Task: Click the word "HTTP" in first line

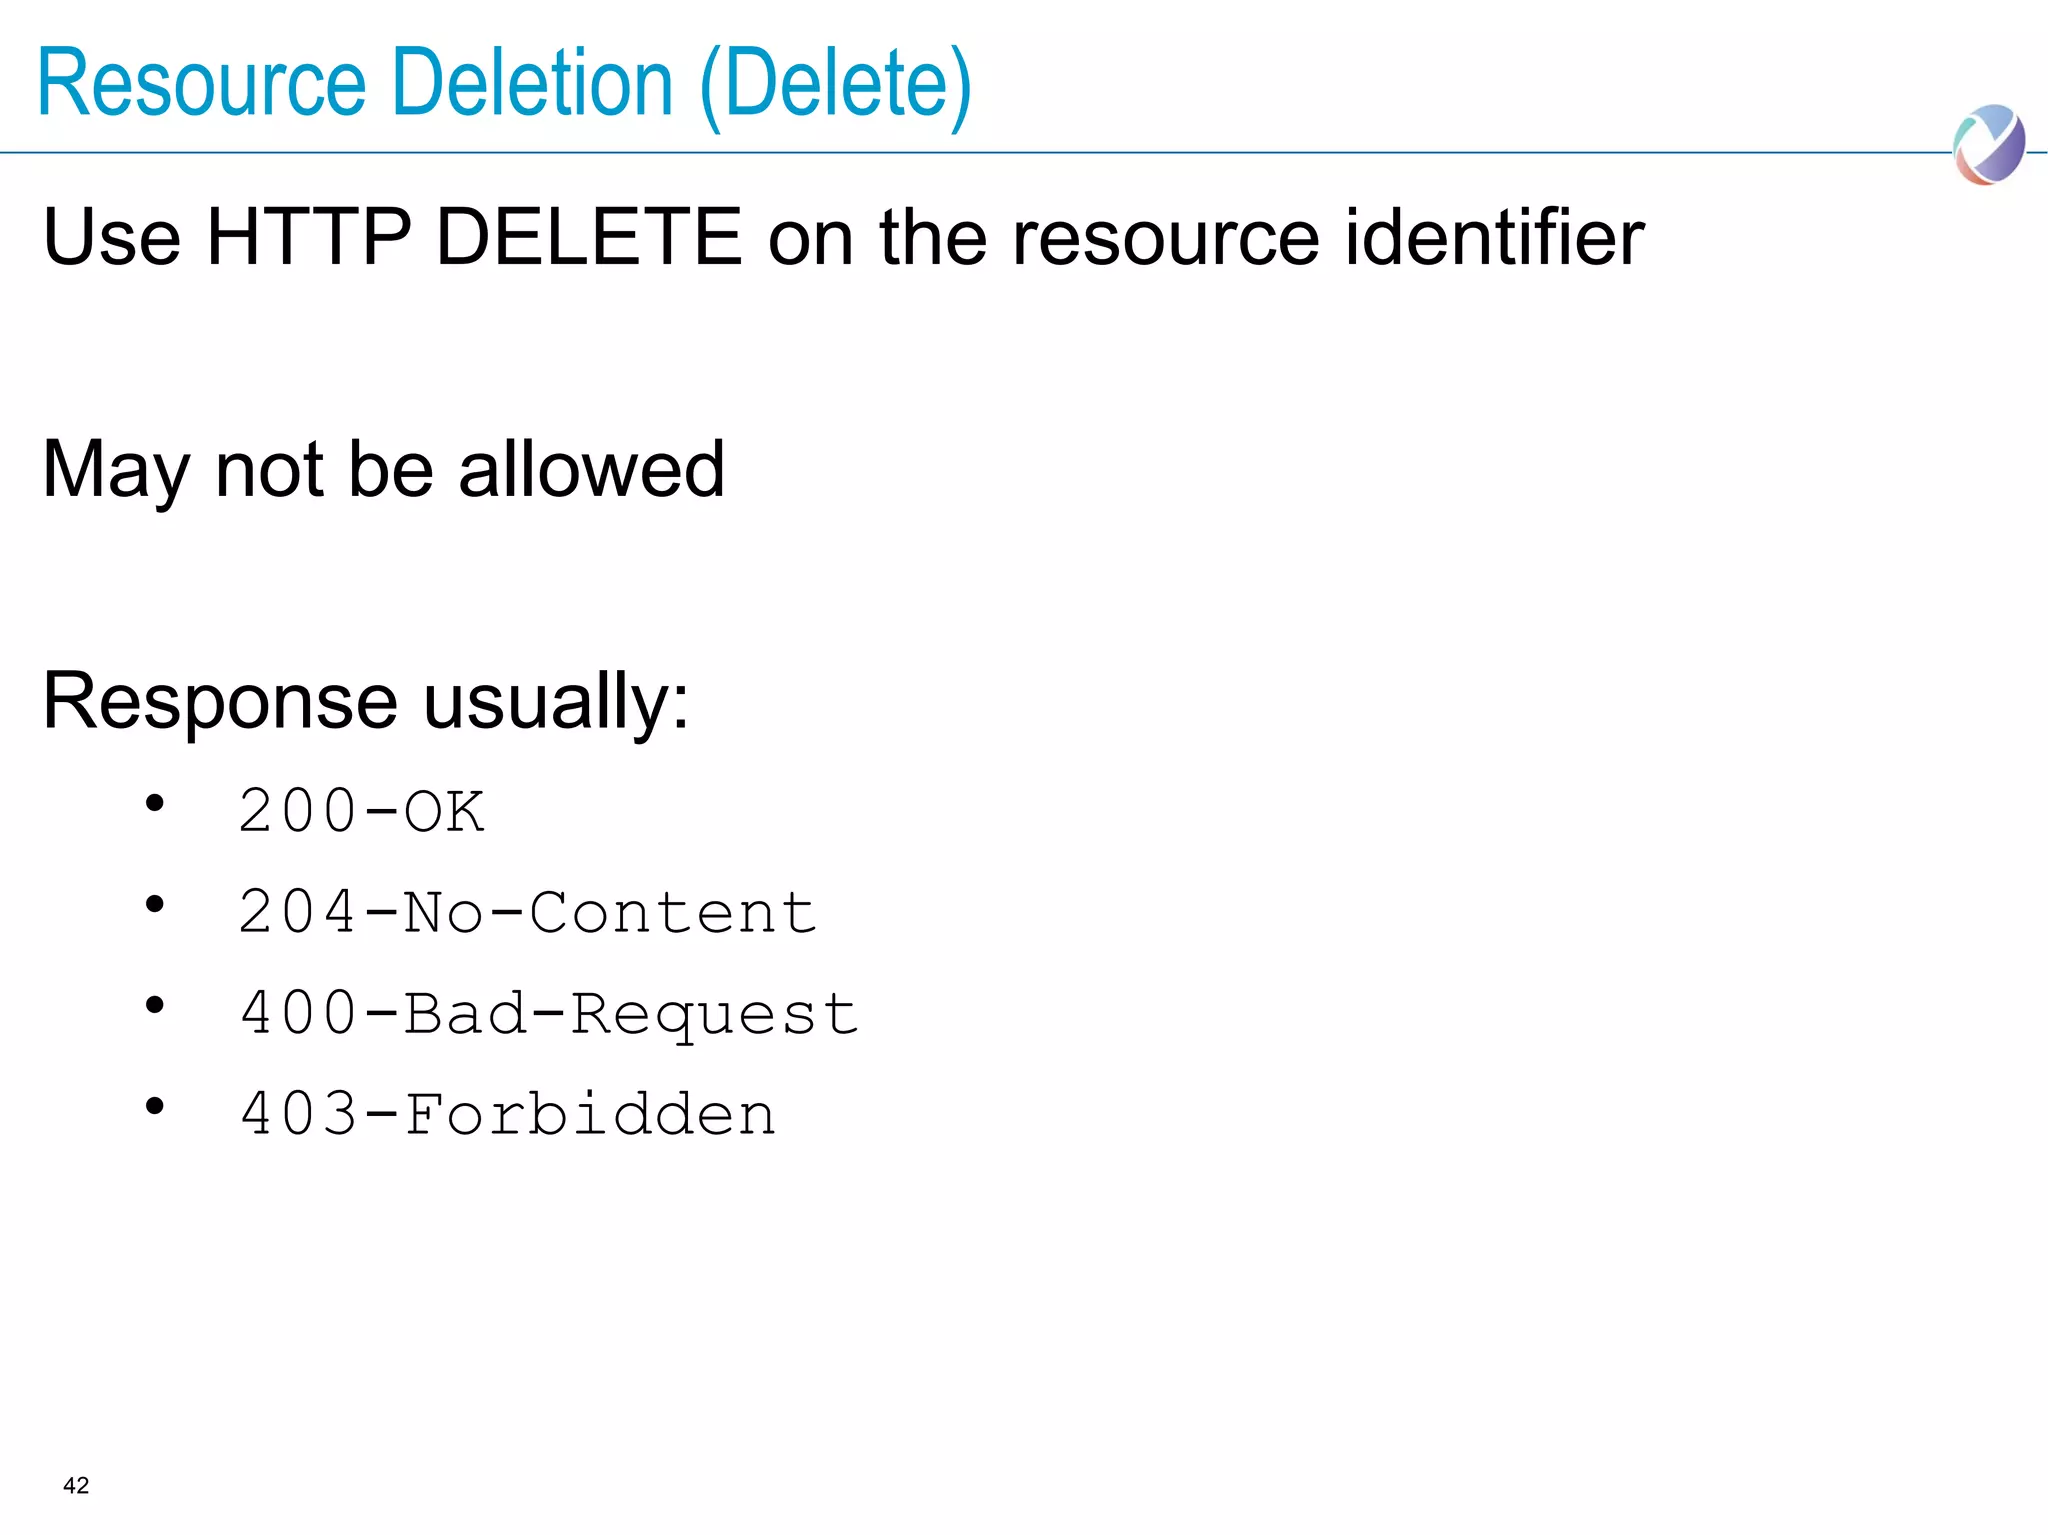Action: (x=308, y=237)
